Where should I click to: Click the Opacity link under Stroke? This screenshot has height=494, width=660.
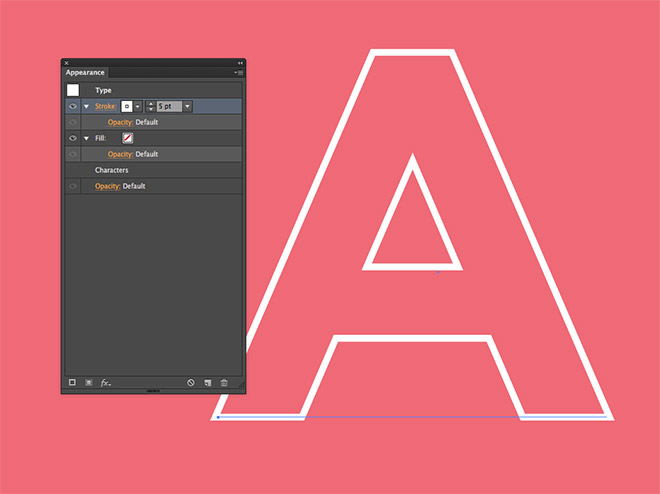coord(120,122)
